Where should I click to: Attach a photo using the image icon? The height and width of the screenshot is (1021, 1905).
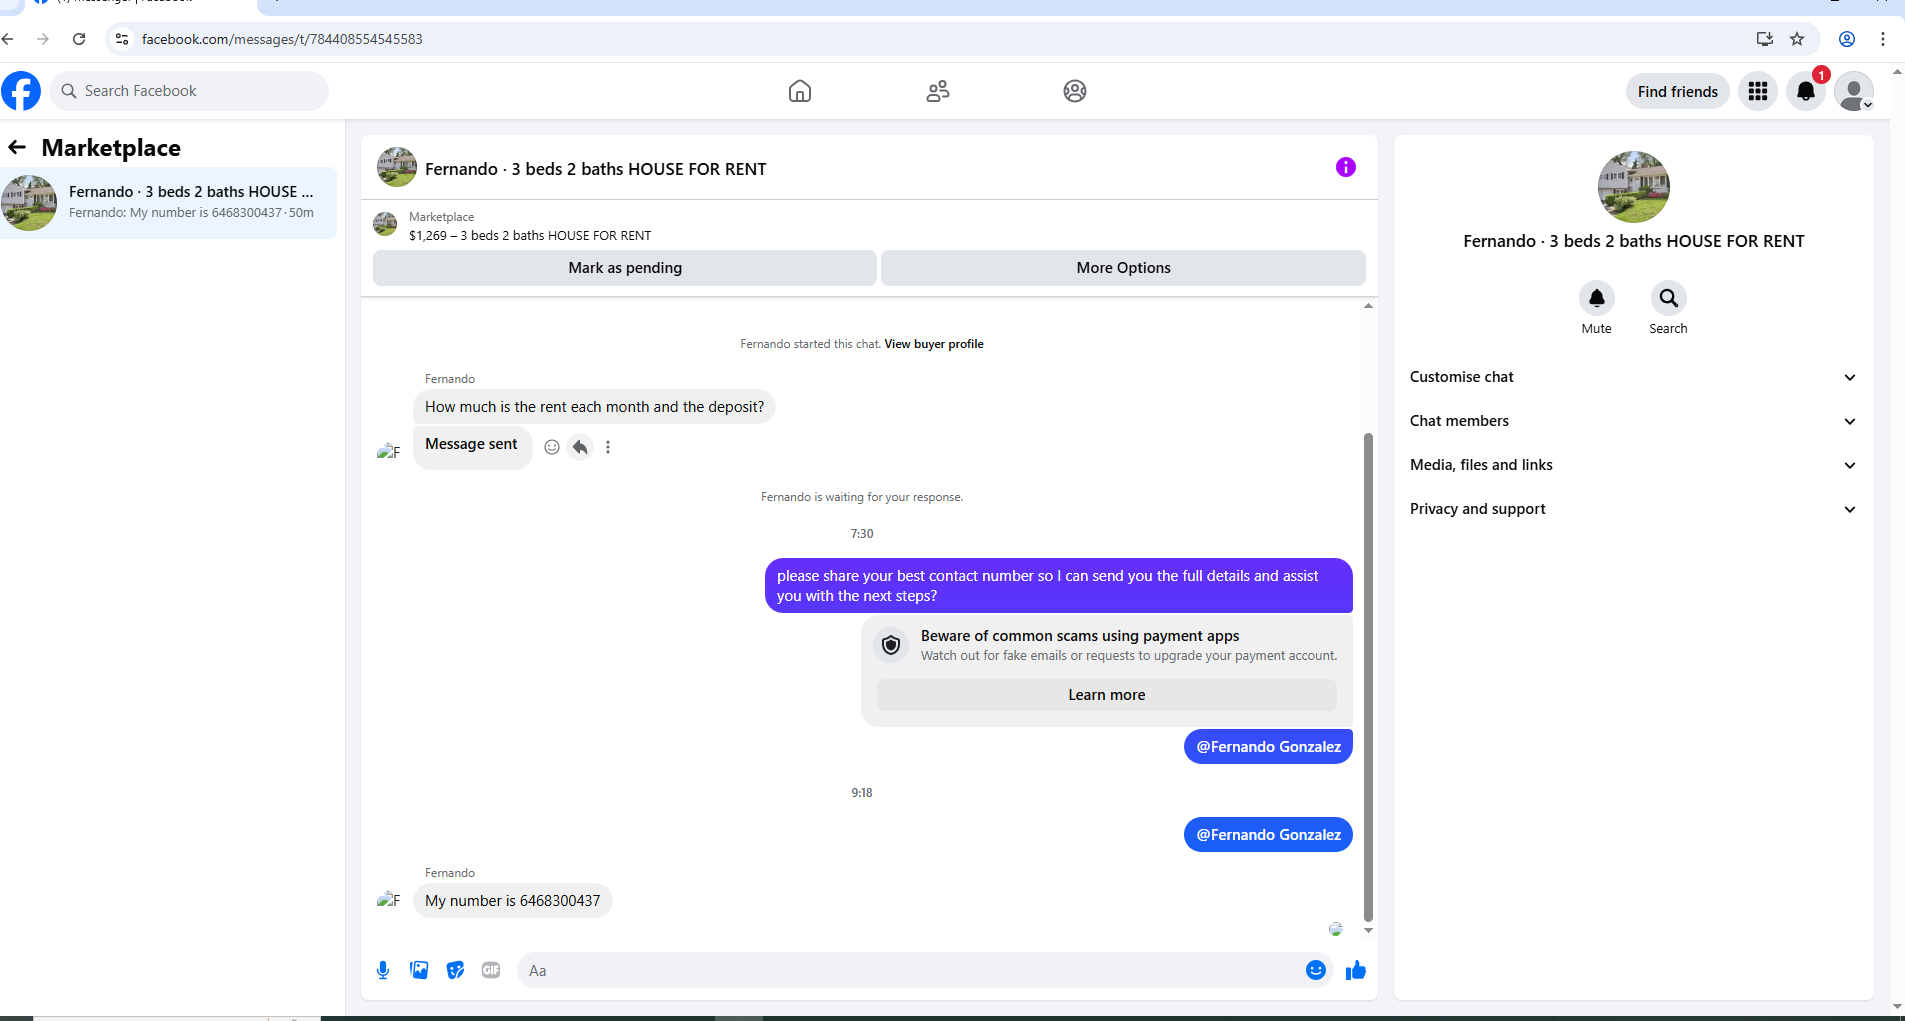pyautogui.click(x=419, y=970)
